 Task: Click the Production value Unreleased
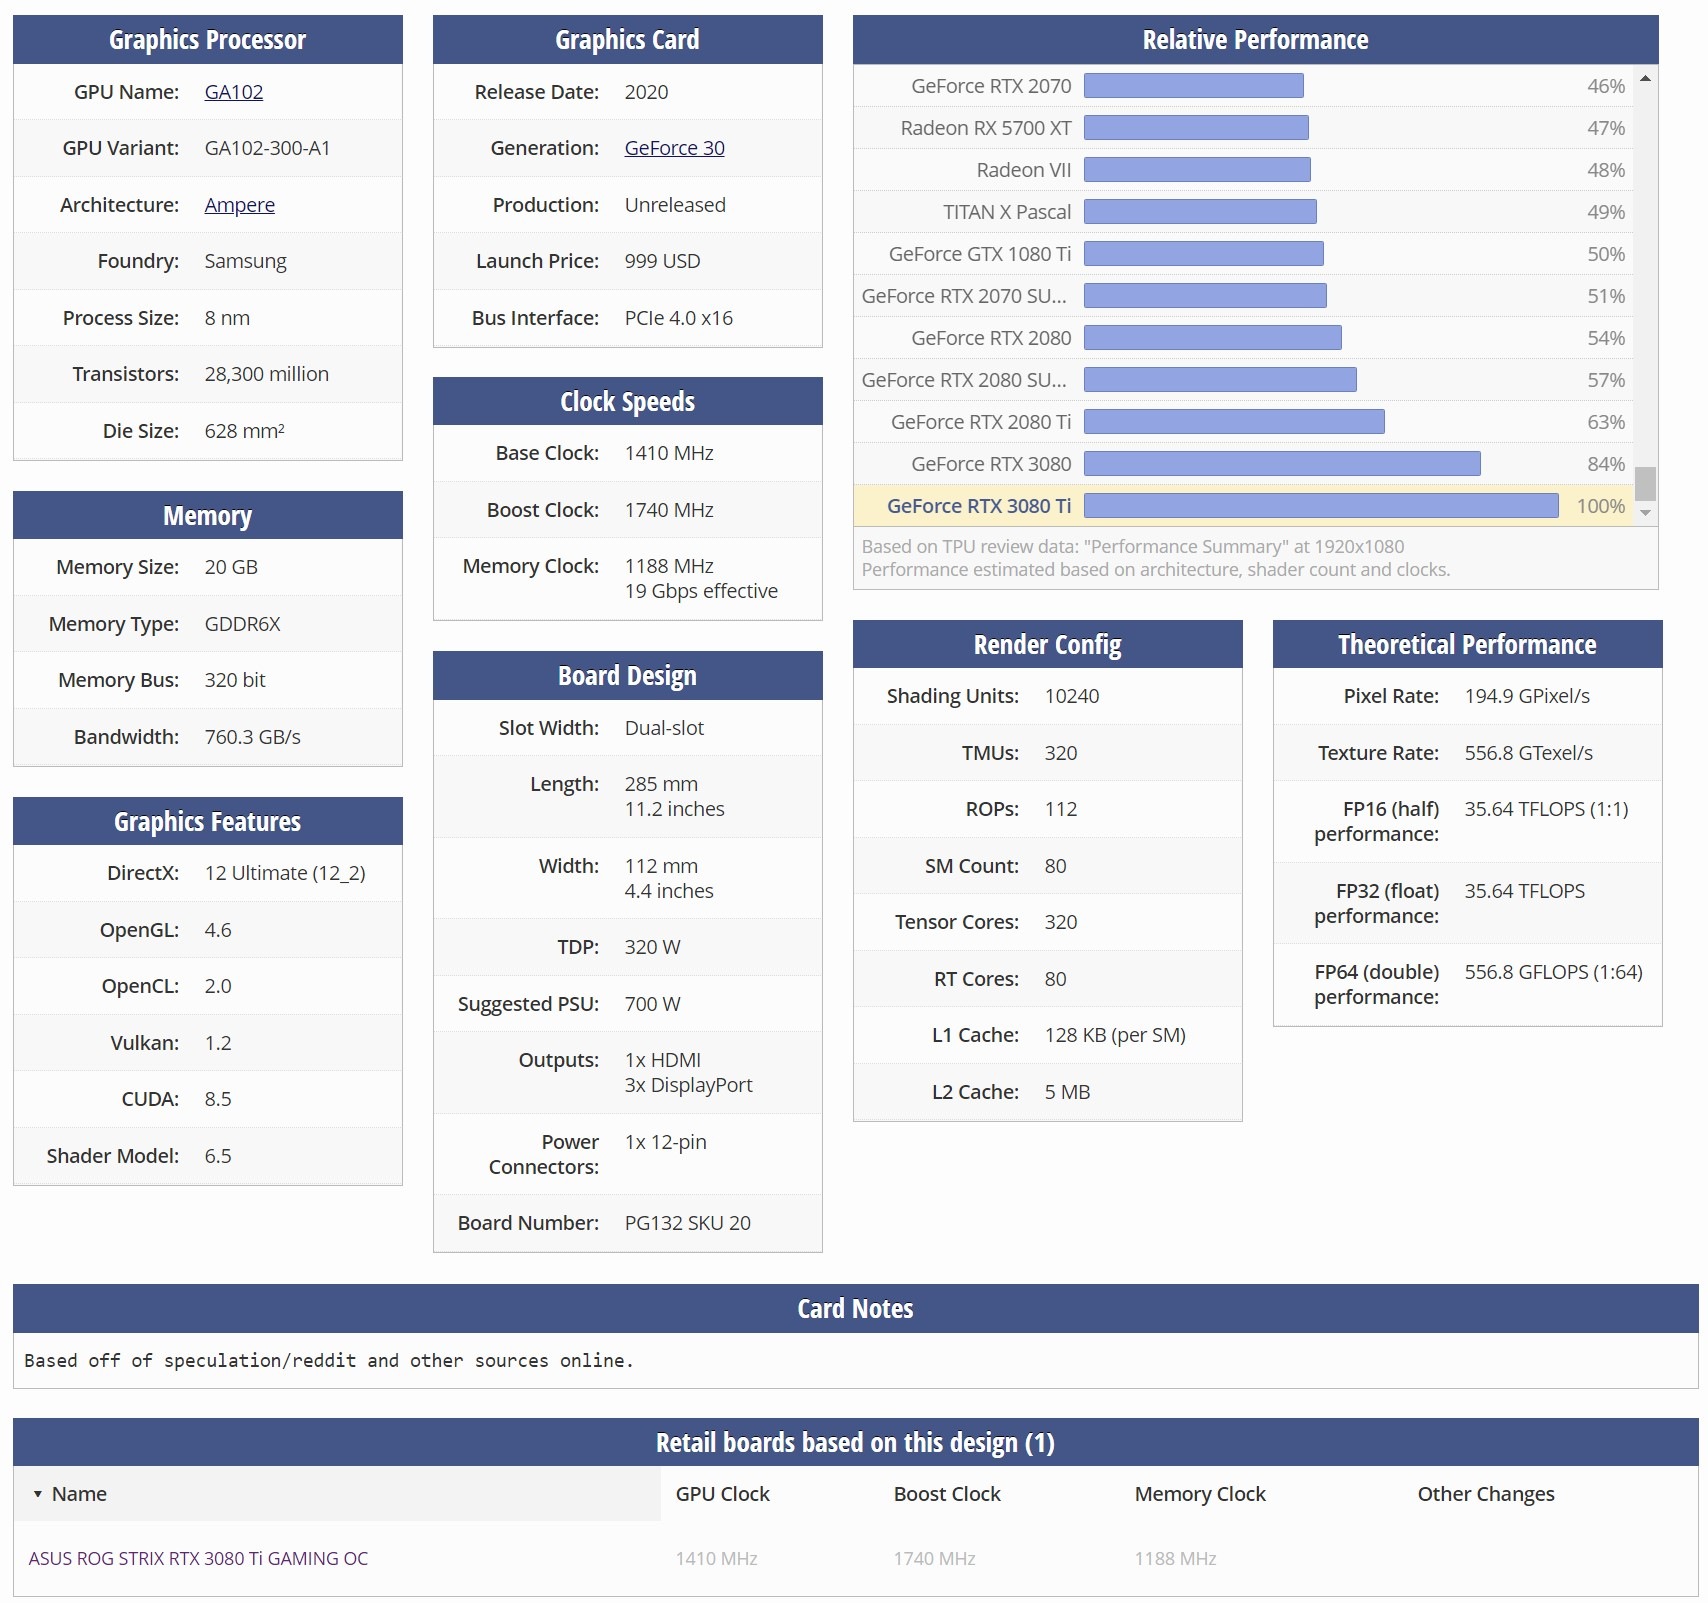(x=675, y=205)
